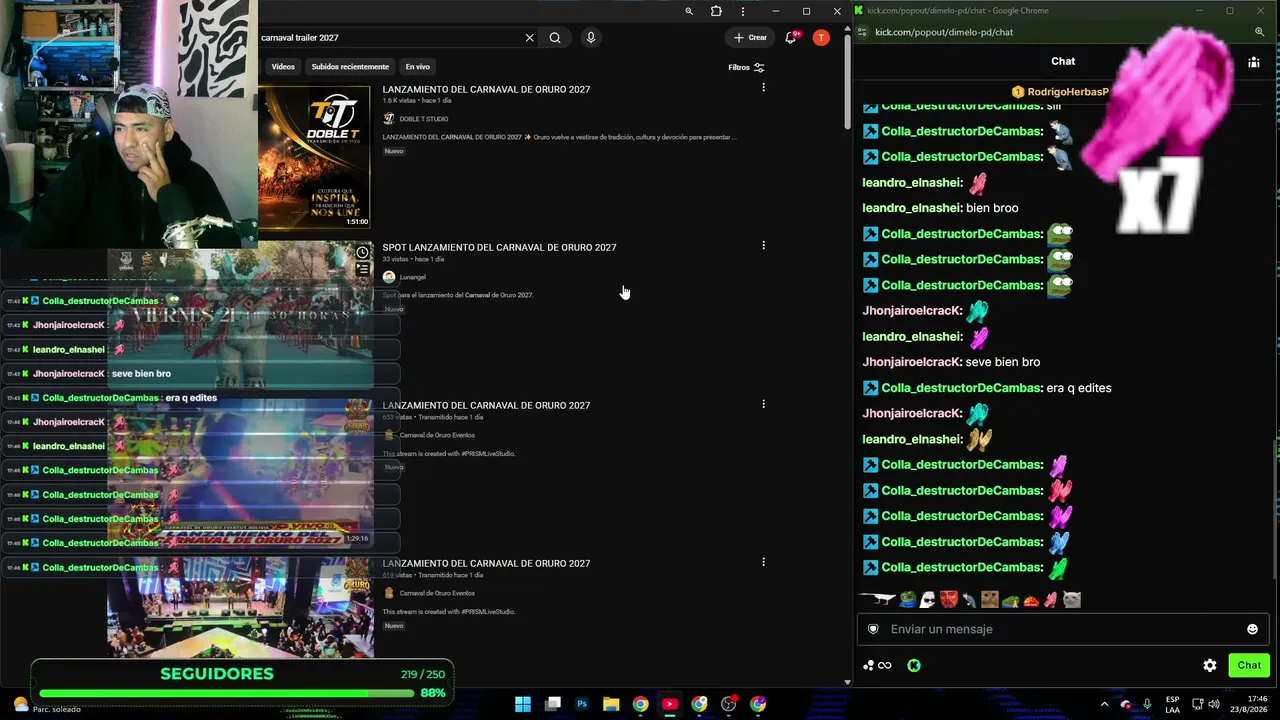
Task: Open the browser three-dot menu
Action: coord(742,11)
